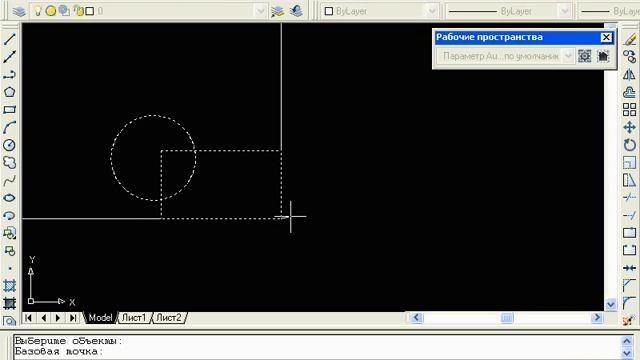Viewport: 640px width, 360px height.
Task: Select the Spline tool
Action: pyautogui.click(x=9, y=180)
